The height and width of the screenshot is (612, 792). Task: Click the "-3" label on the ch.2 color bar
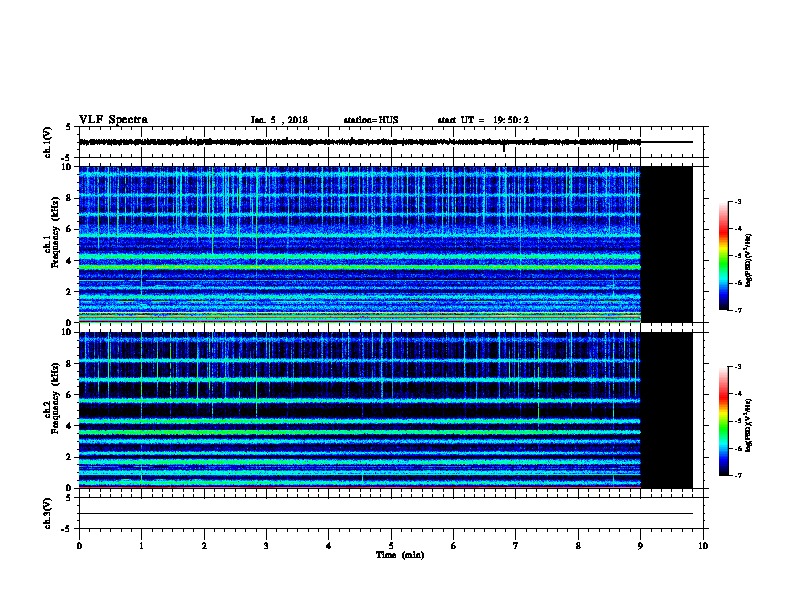click(x=737, y=367)
